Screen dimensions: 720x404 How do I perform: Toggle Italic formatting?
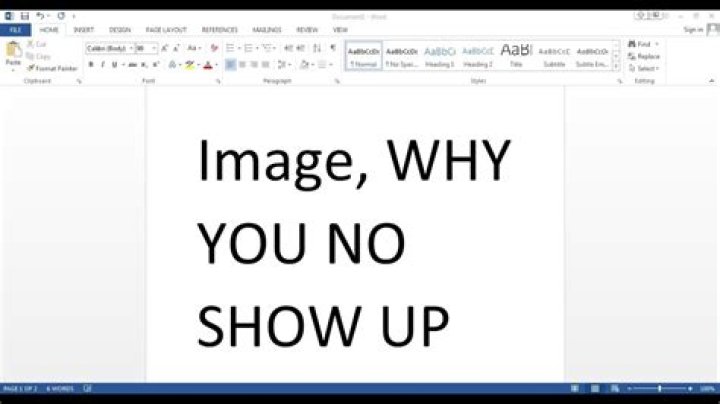103,65
